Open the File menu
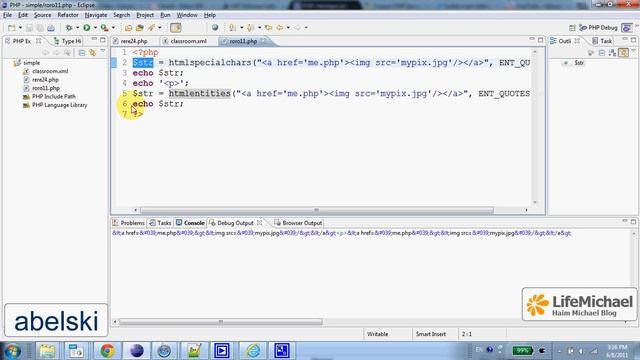This screenshot has width=640, height=360. pos(7,15)
